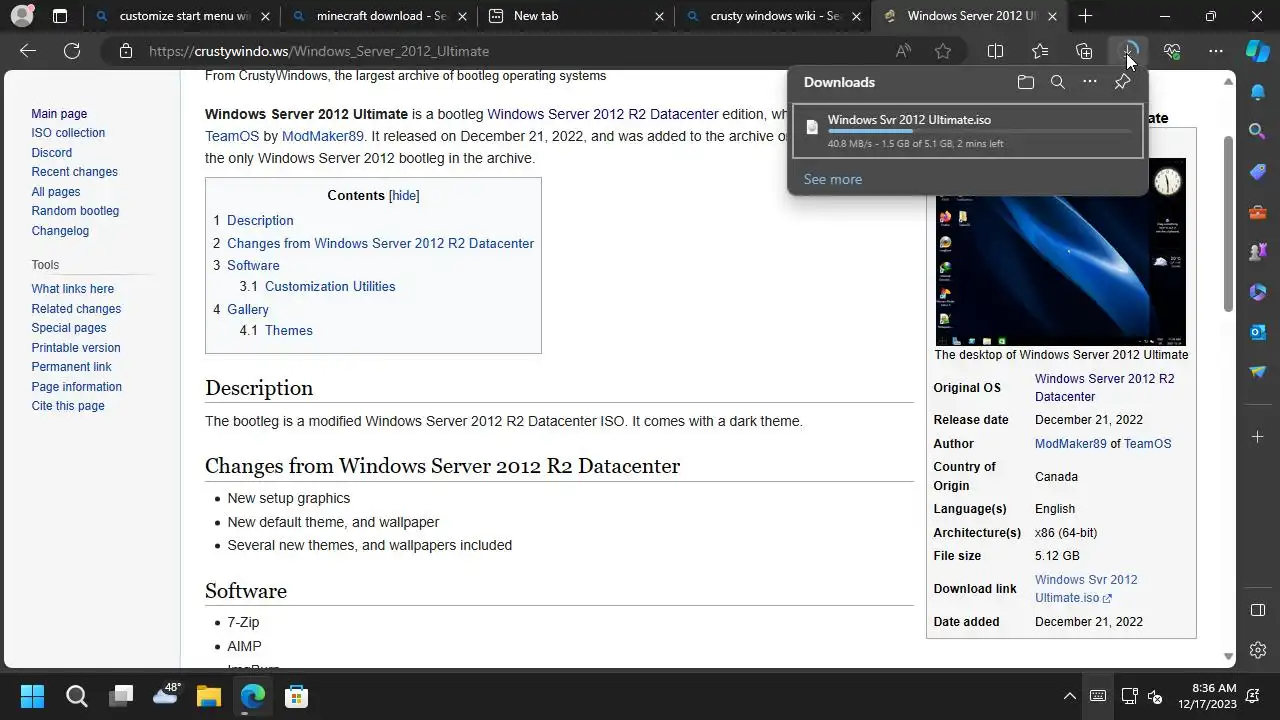Screen dimensions: 1280x720
Task: Open the Windows Server 2012 R2 Datacenter infobox link
Action: (1105, 388)
